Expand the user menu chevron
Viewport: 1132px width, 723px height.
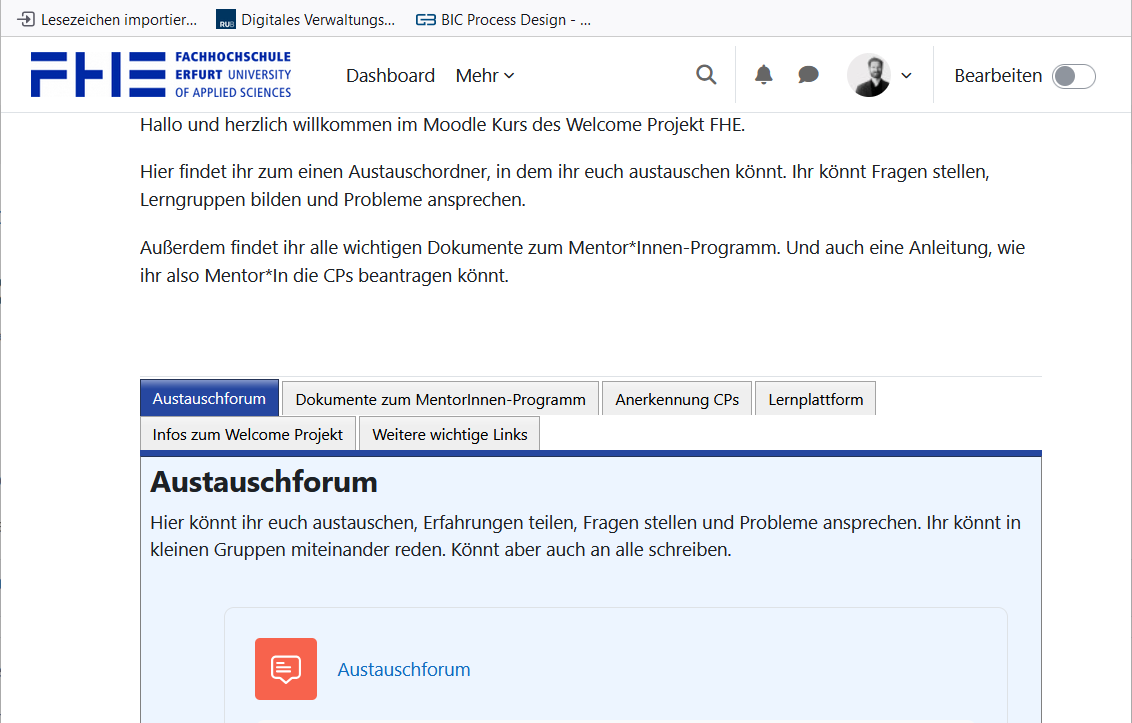907,75
